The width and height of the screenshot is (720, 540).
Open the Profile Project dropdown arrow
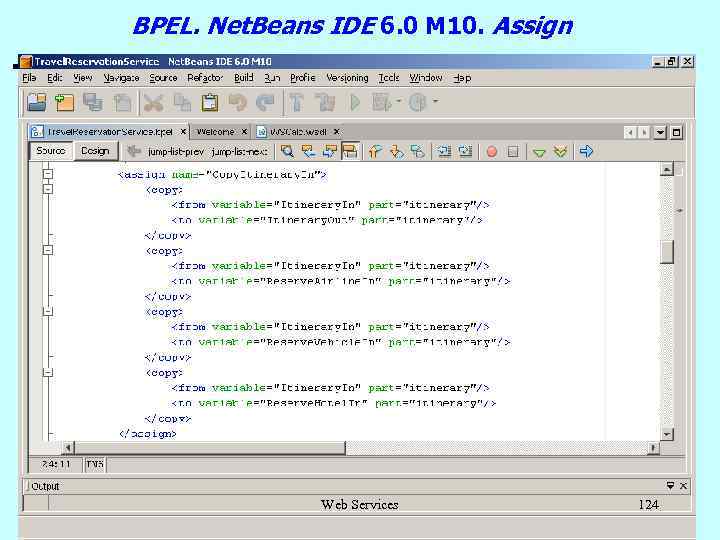point(435,101)
